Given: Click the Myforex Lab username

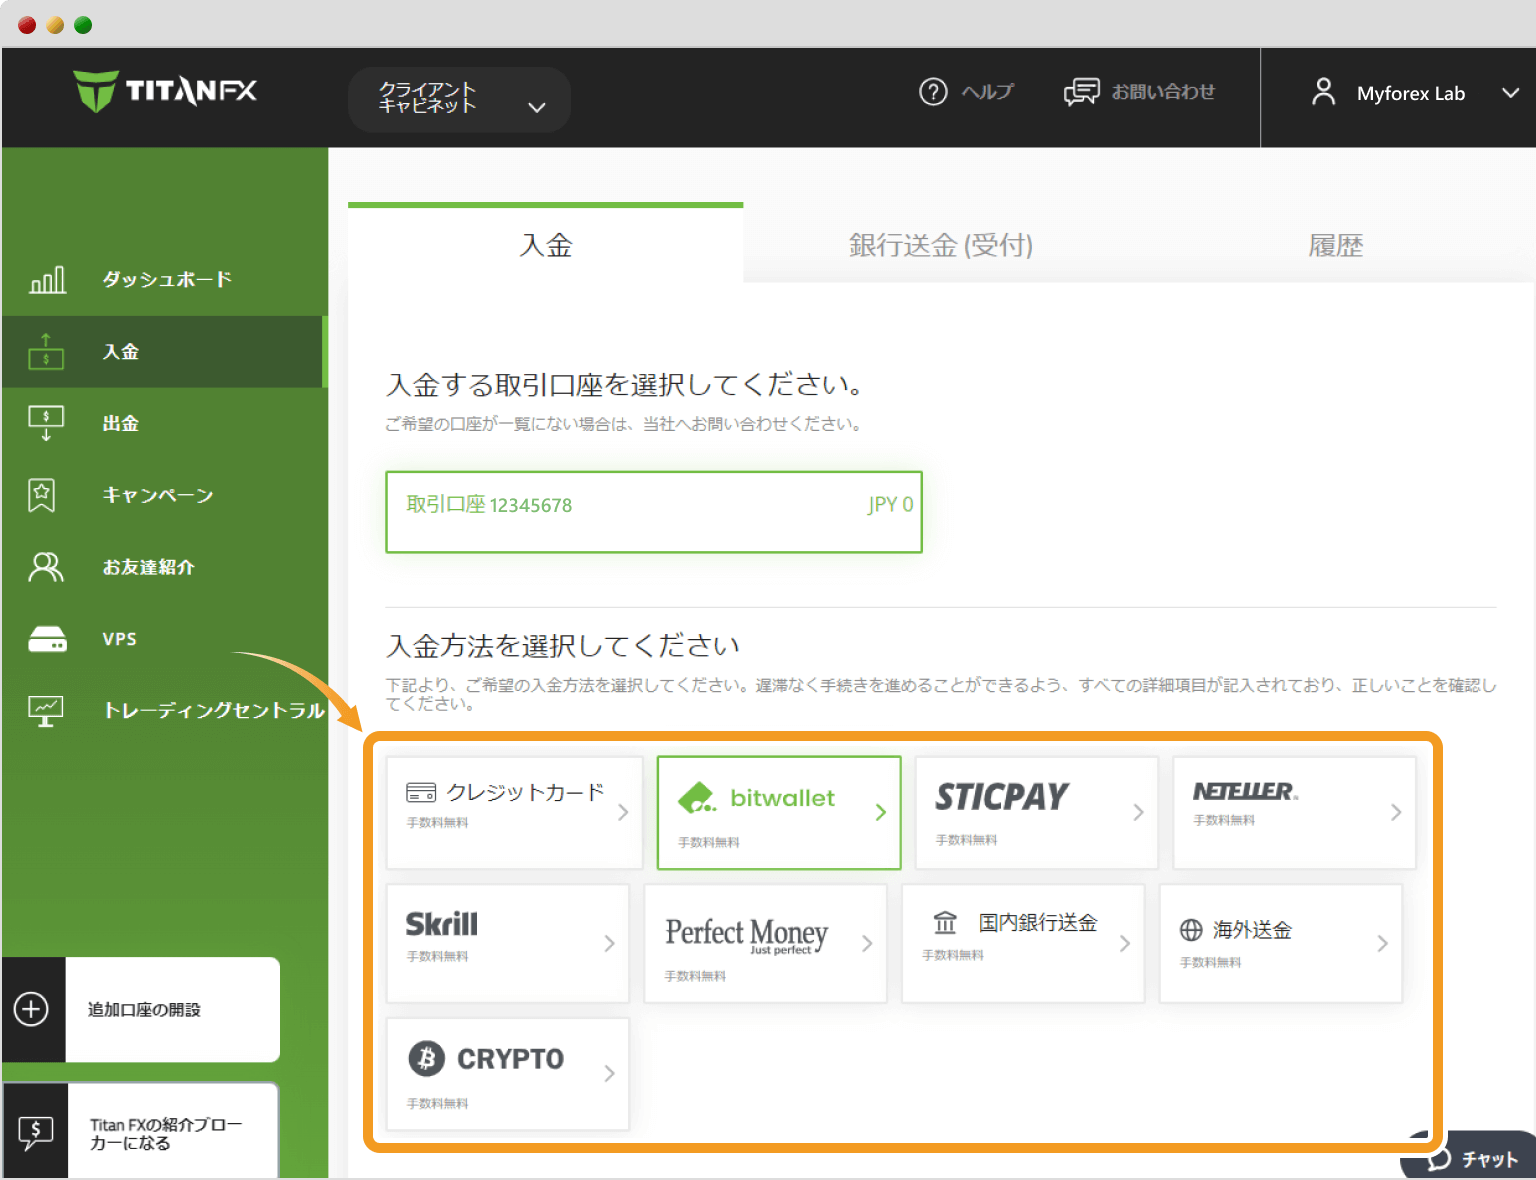Looking at the screenshot, I should coord(1410,93).
